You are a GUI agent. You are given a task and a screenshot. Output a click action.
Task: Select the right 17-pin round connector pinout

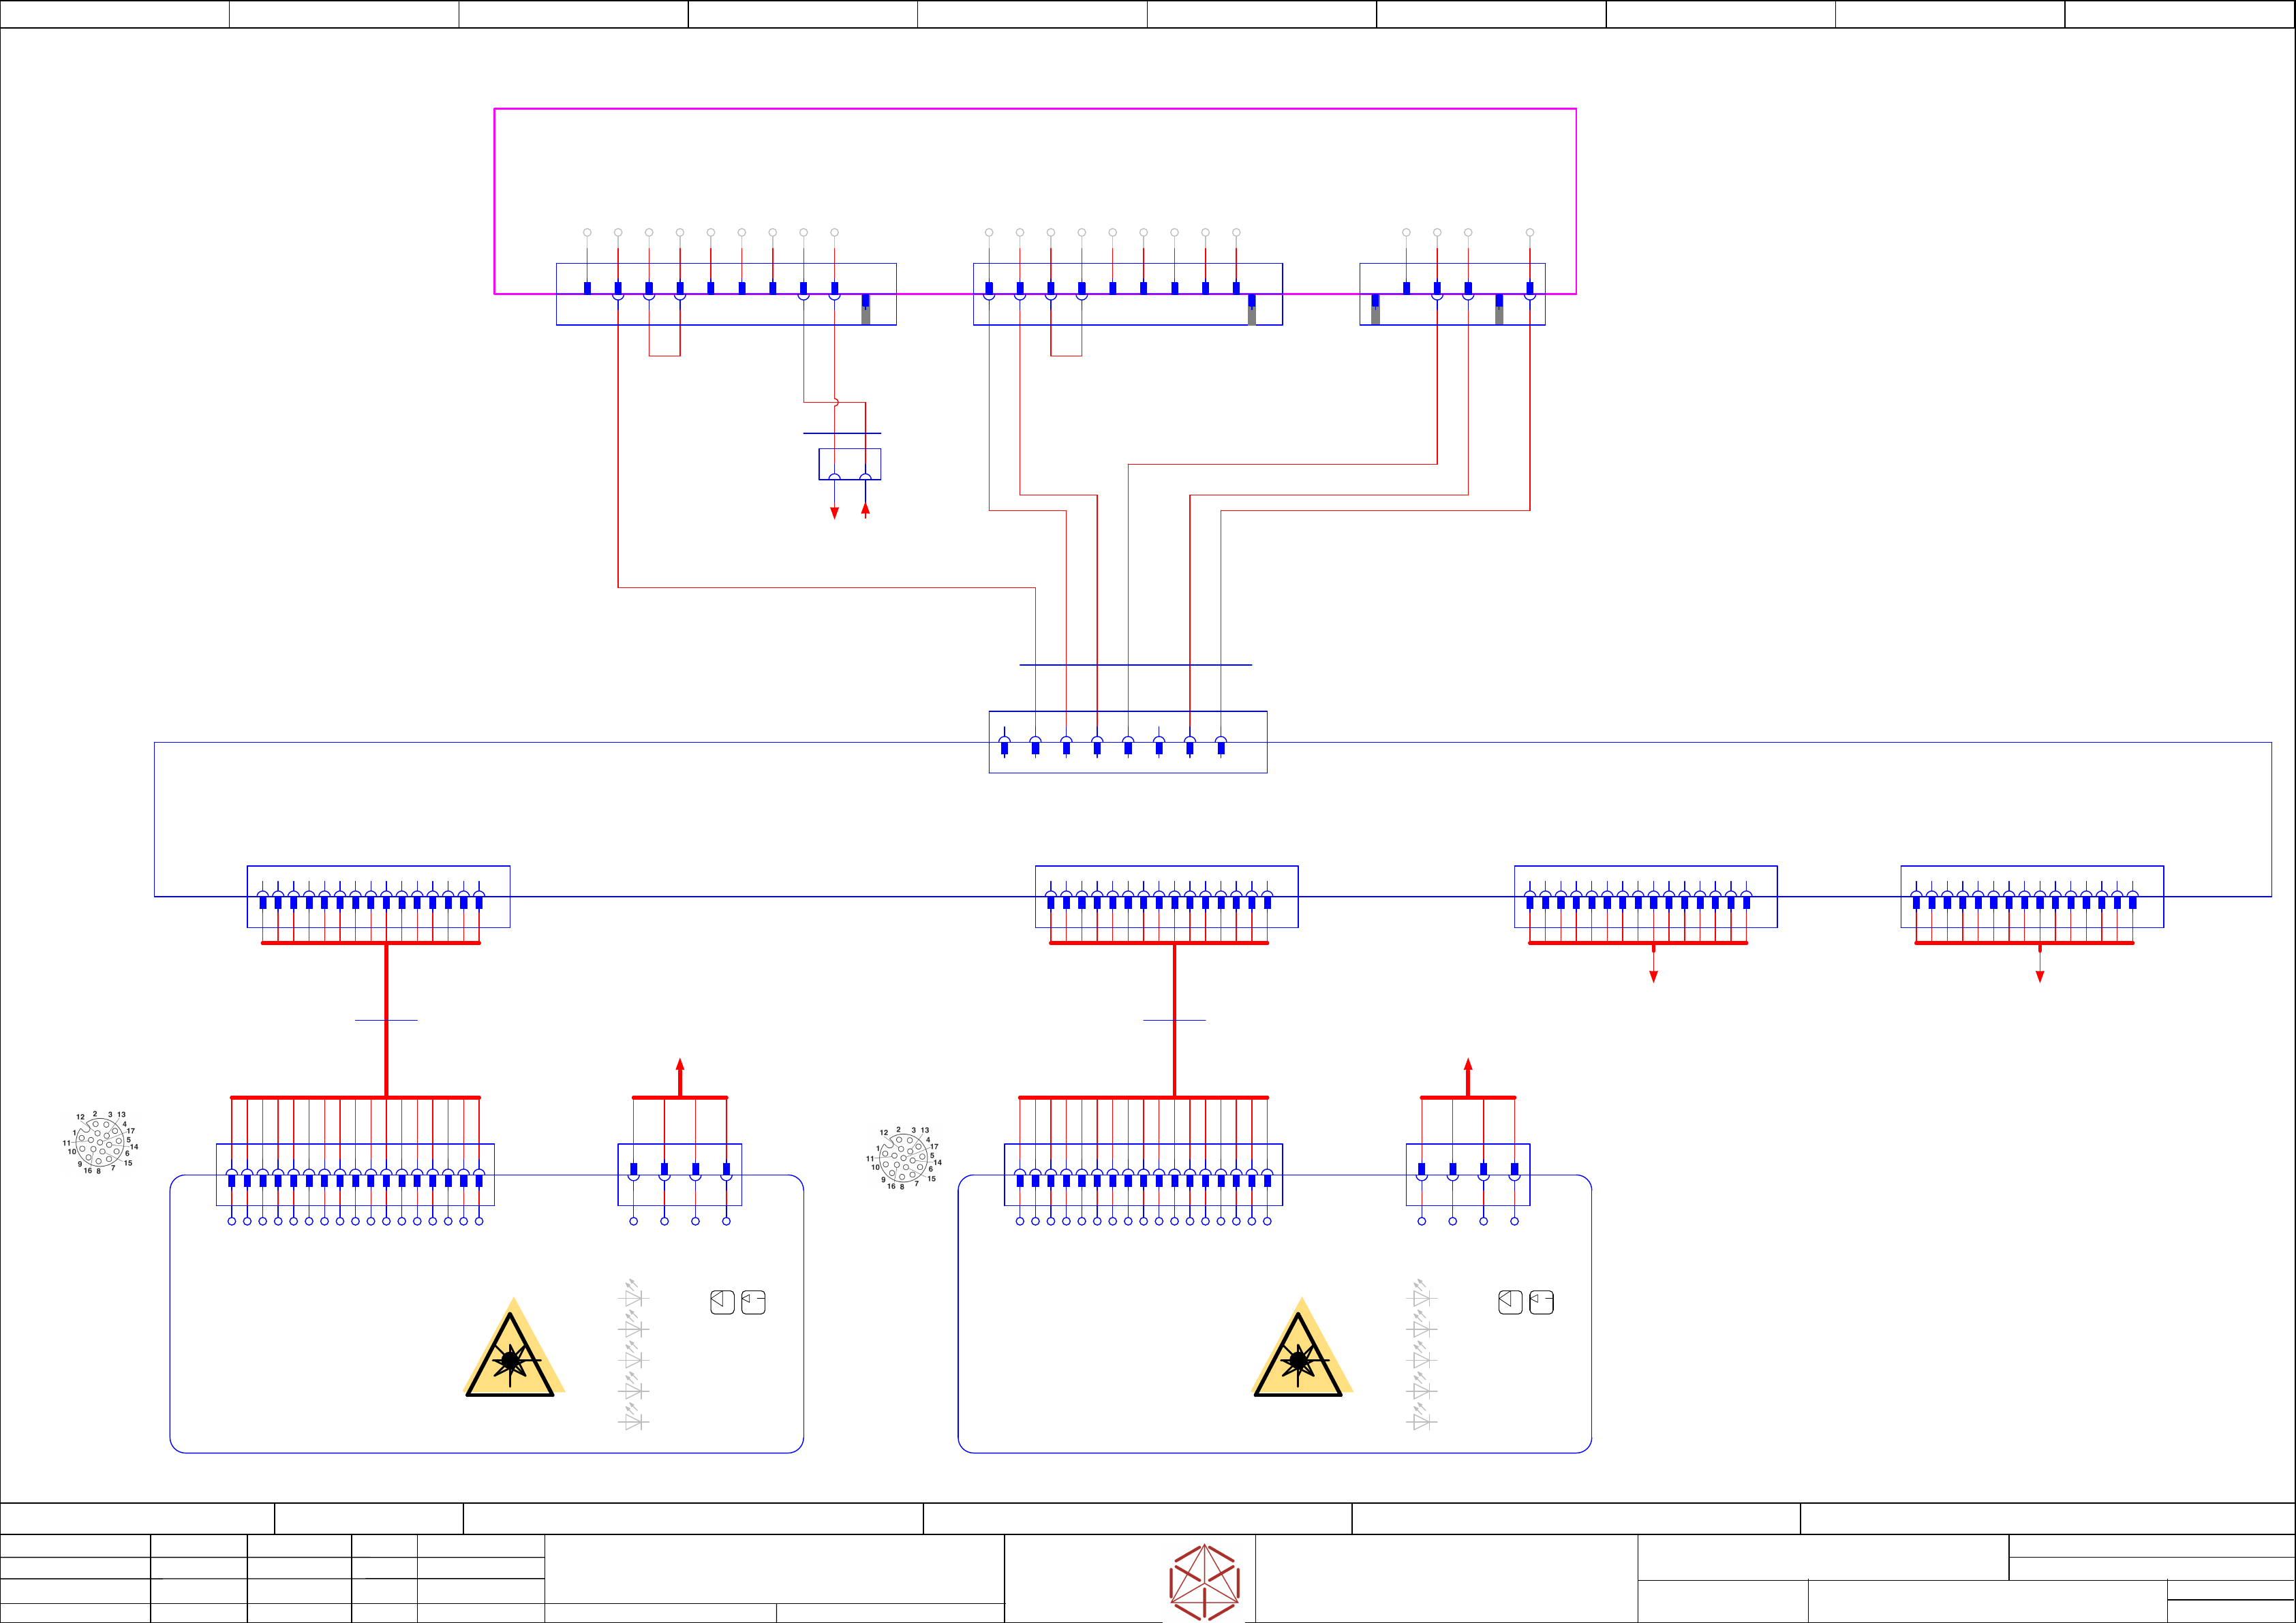point(904,1158)
